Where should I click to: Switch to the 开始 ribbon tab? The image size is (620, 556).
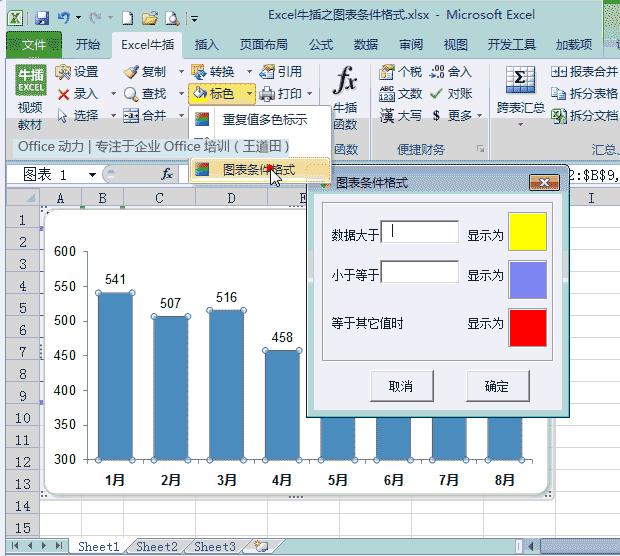click(87, 44)
